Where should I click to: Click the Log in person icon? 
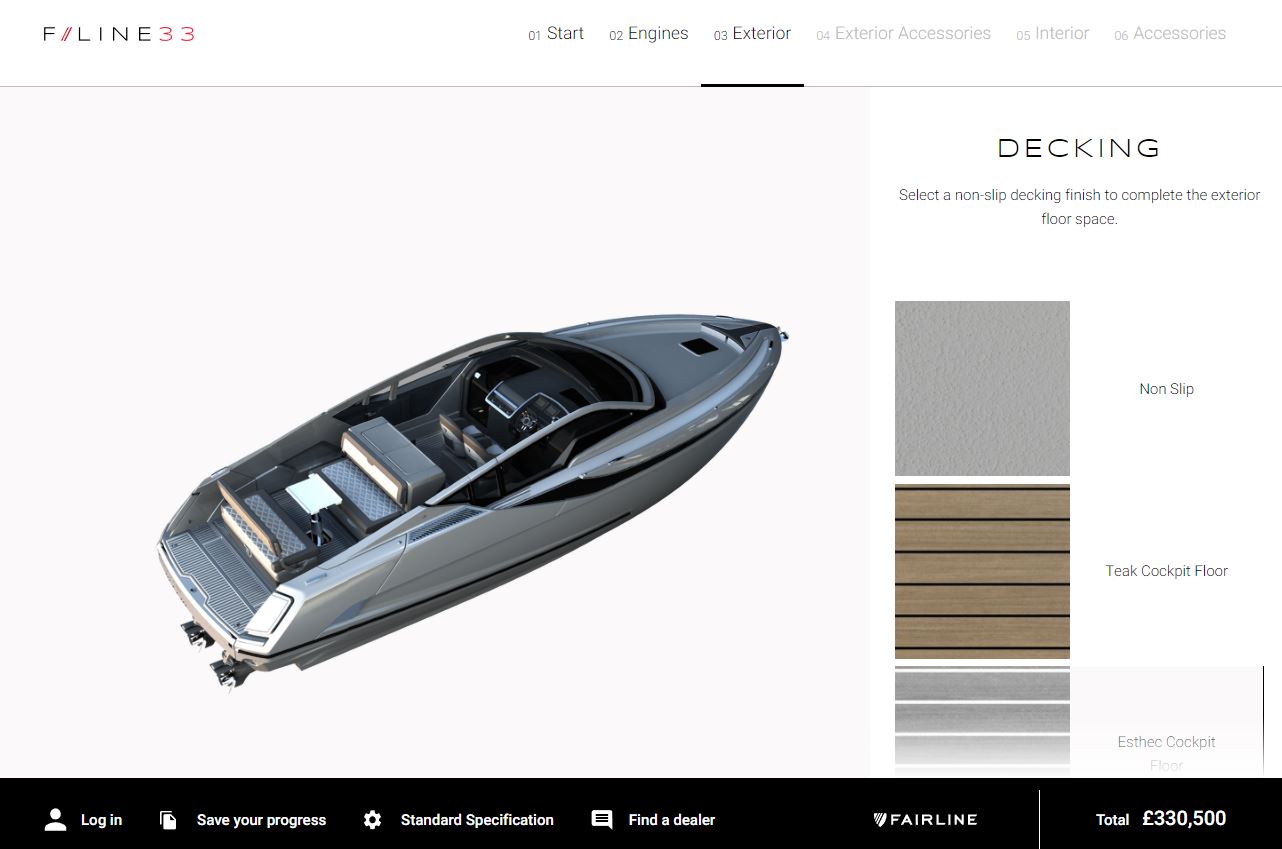click(x=55, y=820)
